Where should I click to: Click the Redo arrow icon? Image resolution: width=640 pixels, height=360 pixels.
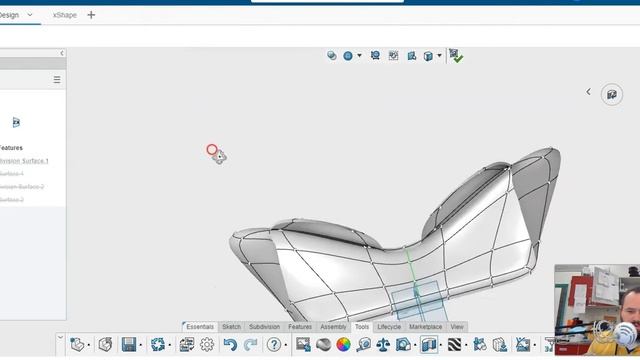coord(250,345)
